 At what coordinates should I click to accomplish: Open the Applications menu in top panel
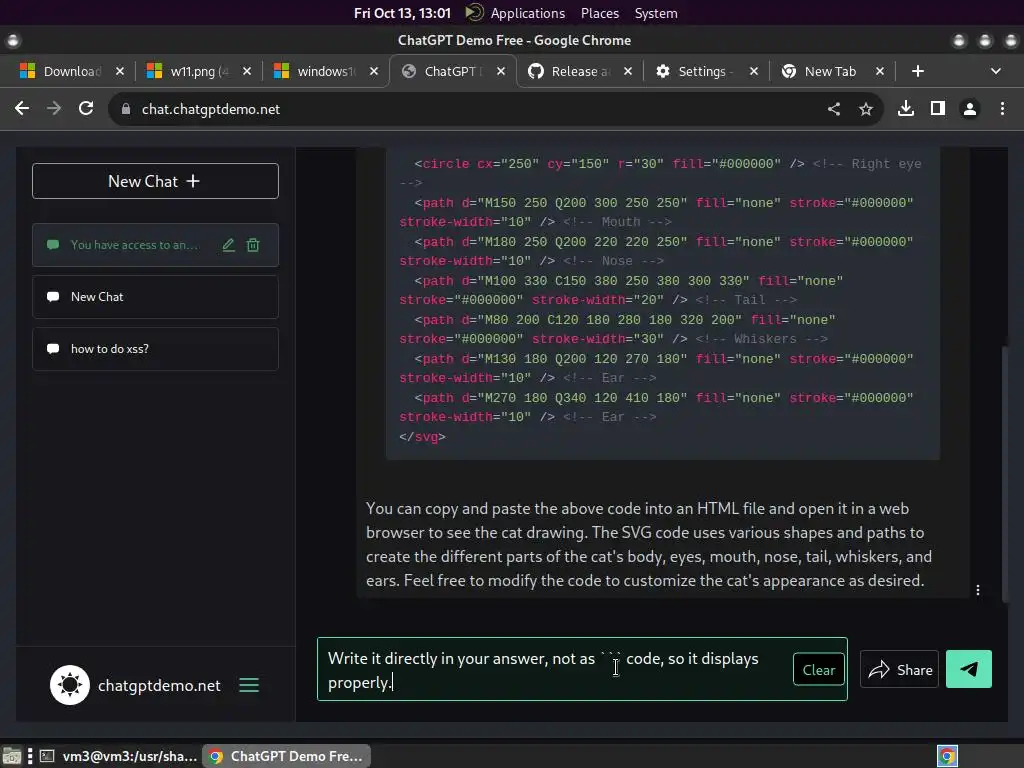pyautogui.click(x=527, y=13)
